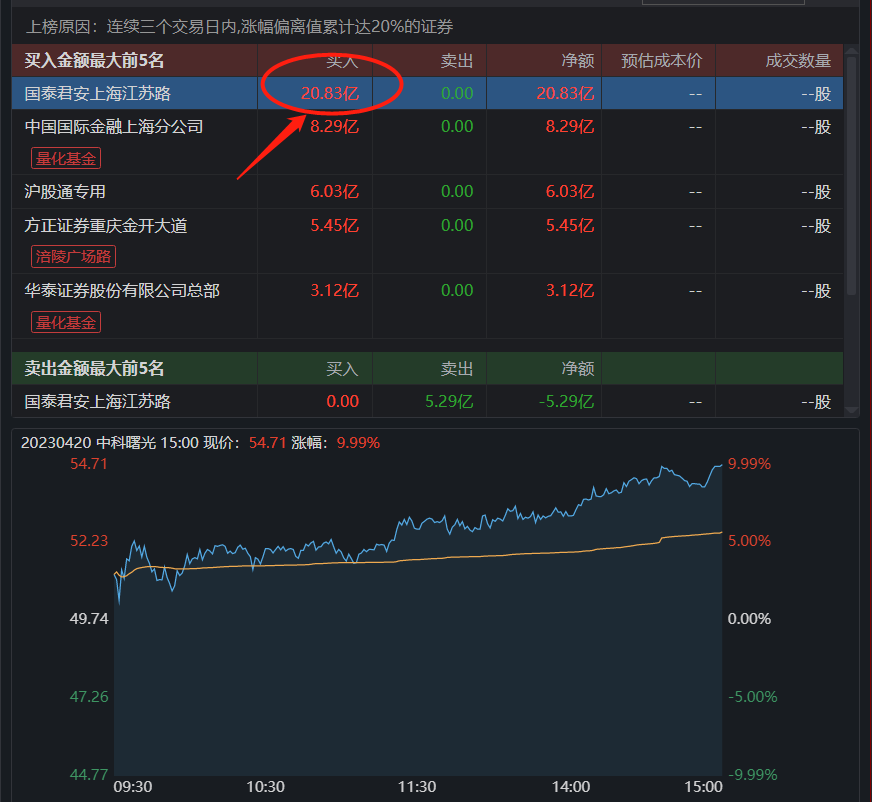This screenshot has height=802, width=872.
Task: Click the 20230420 中科曙光 chart title
Action: (88, 443)
